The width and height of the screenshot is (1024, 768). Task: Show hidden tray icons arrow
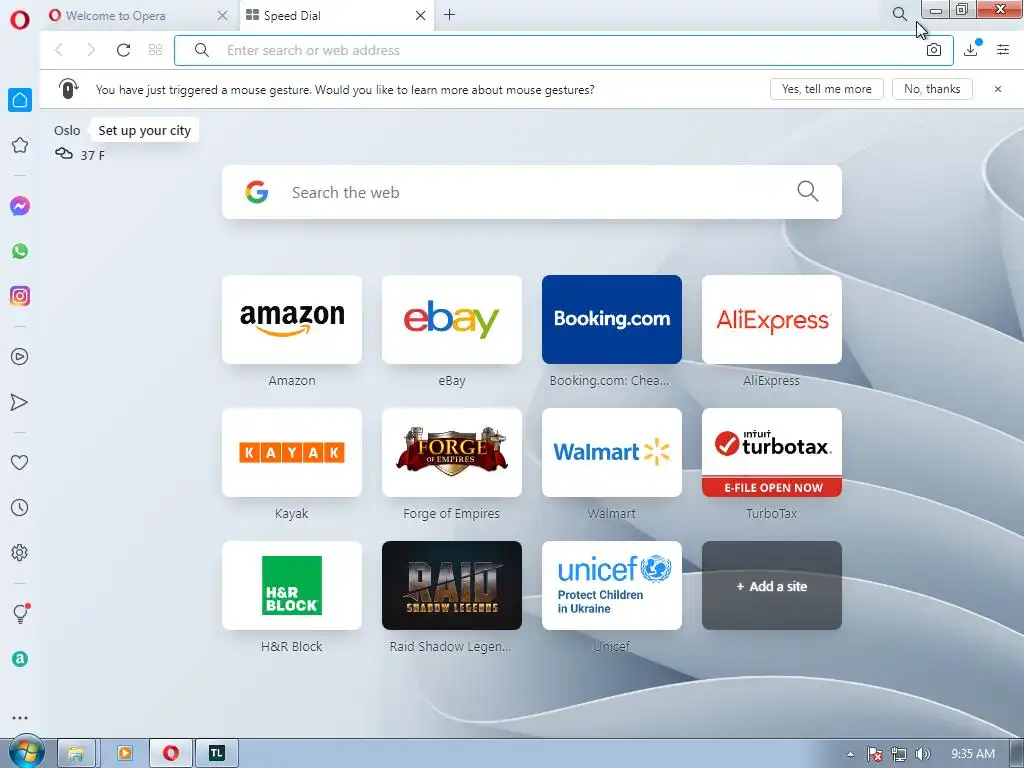coord(850,754)
